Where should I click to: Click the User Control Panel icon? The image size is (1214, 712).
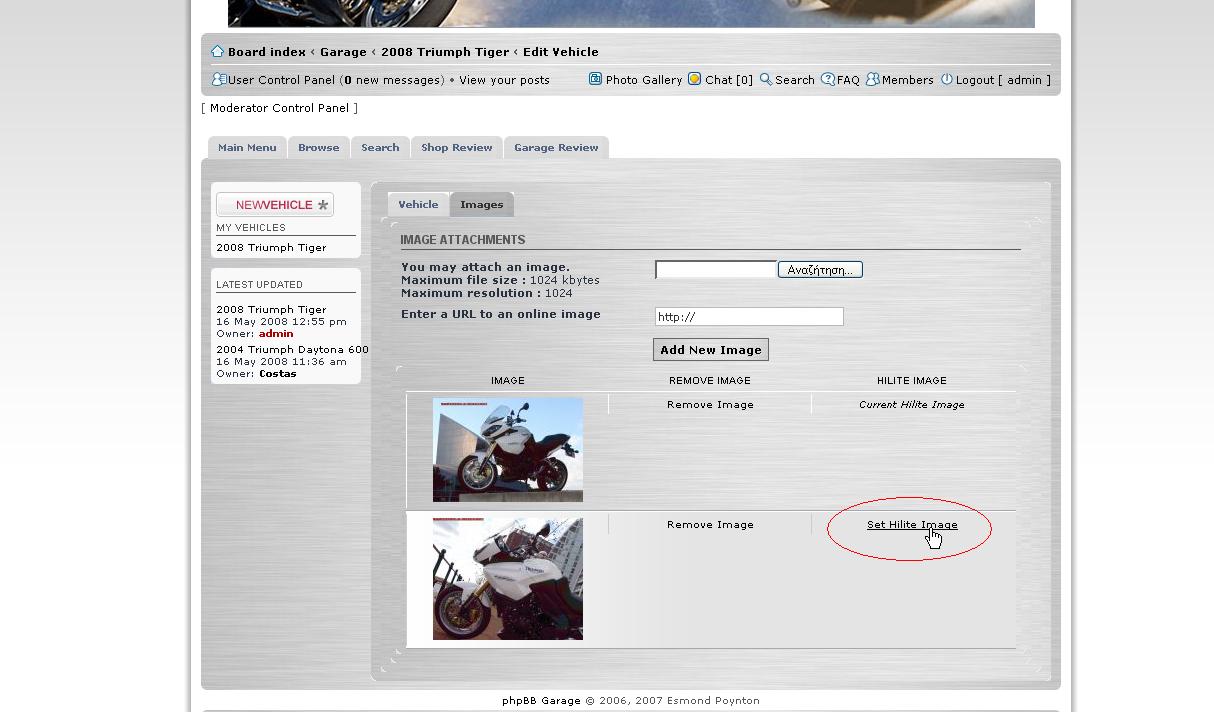[x=219, y=79]
